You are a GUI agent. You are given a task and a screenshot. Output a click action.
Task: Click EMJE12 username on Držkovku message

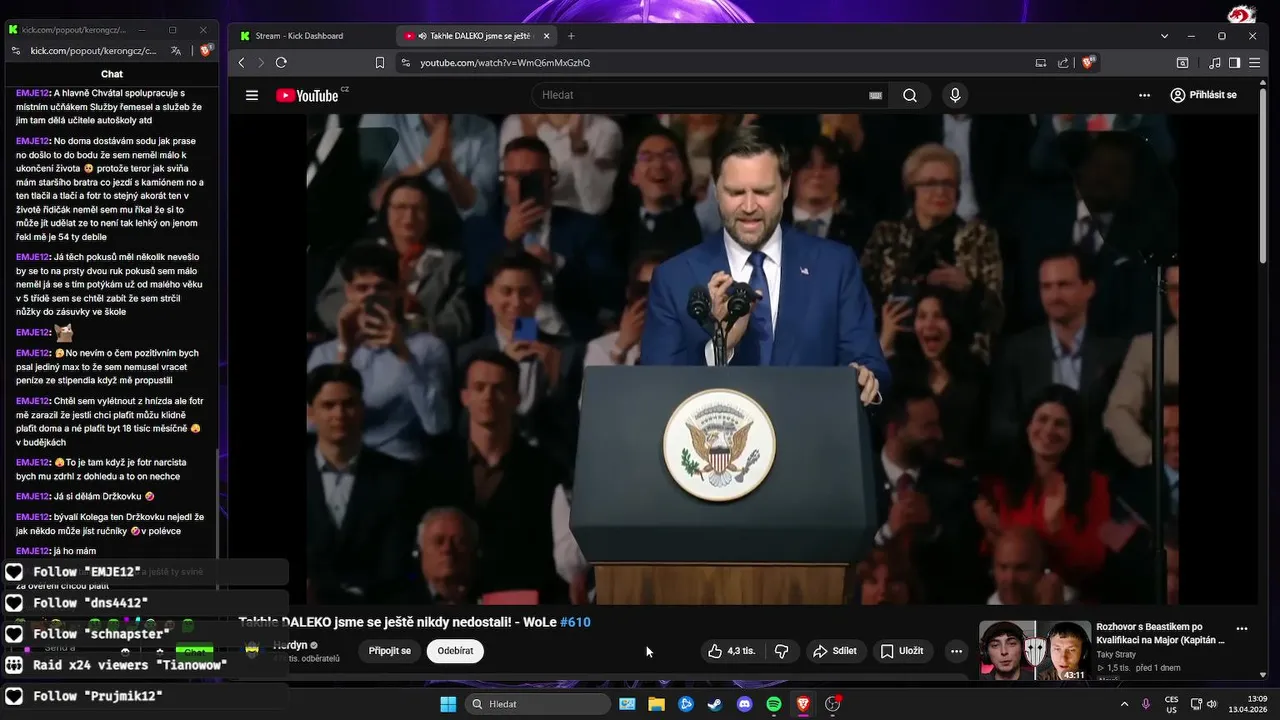click(x=33, y=496)
